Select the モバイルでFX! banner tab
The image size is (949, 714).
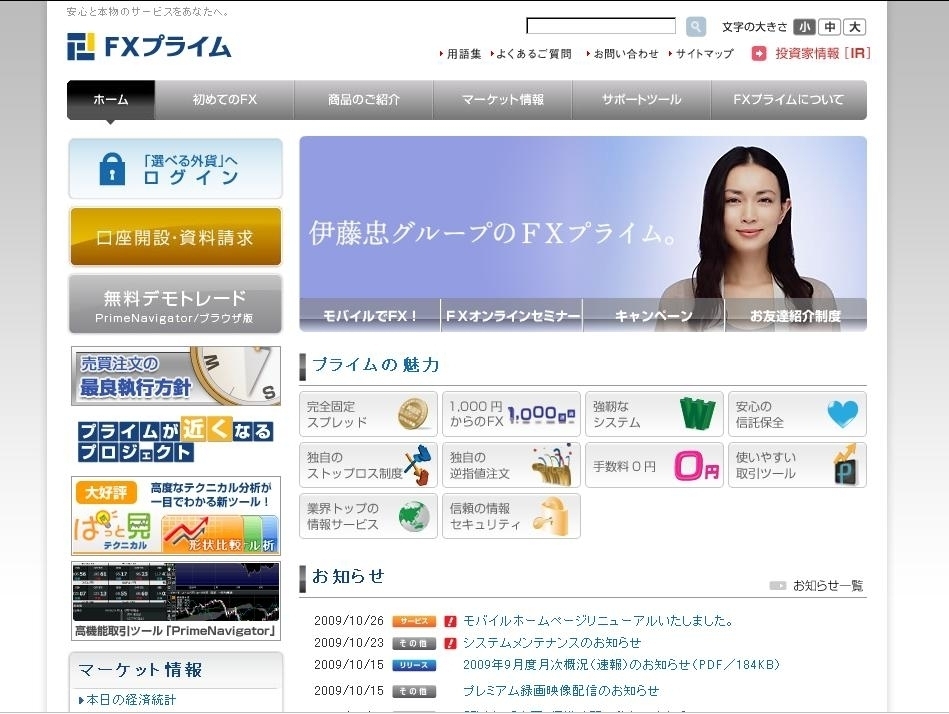point(370,315)
